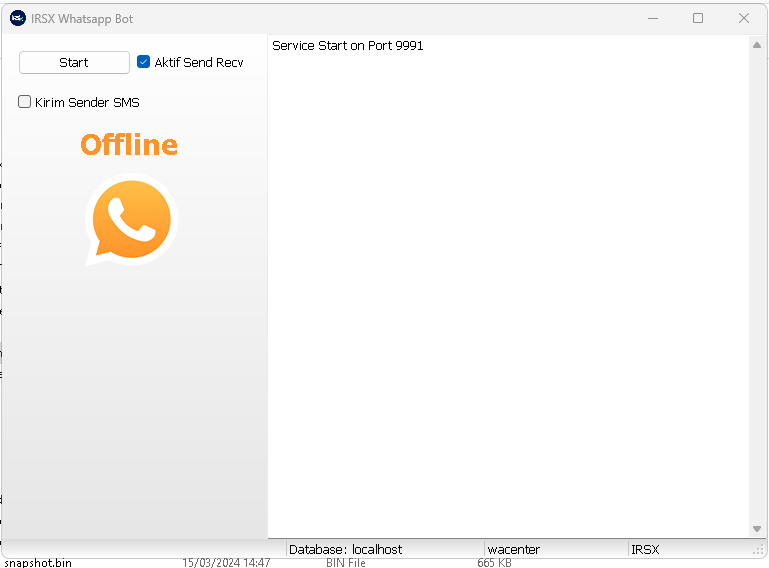Click the 'BIN File' type cell in background window
This screenshot has height=568, width=769.
click(346, 563)
